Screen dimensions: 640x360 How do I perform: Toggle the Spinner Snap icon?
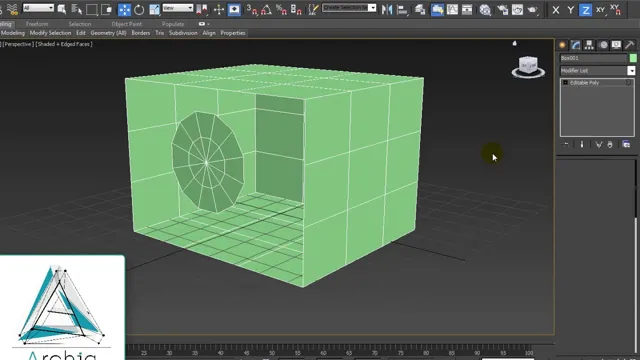tap(296, 9)
